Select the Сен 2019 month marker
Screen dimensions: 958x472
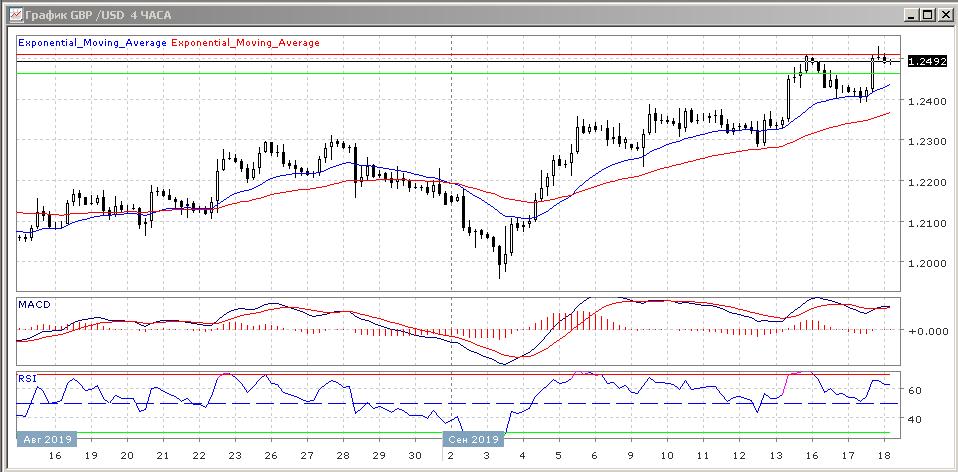472,439
